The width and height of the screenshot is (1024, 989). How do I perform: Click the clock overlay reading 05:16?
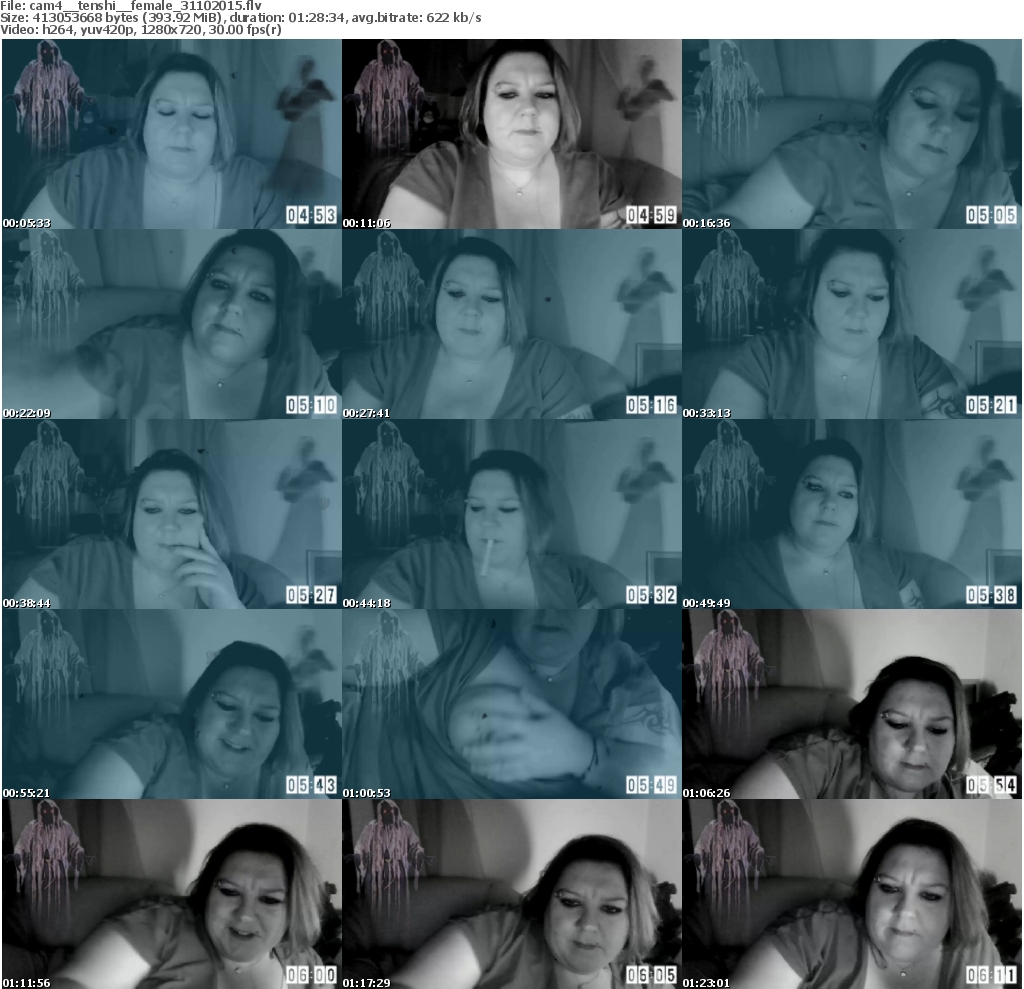pos(652,405)
